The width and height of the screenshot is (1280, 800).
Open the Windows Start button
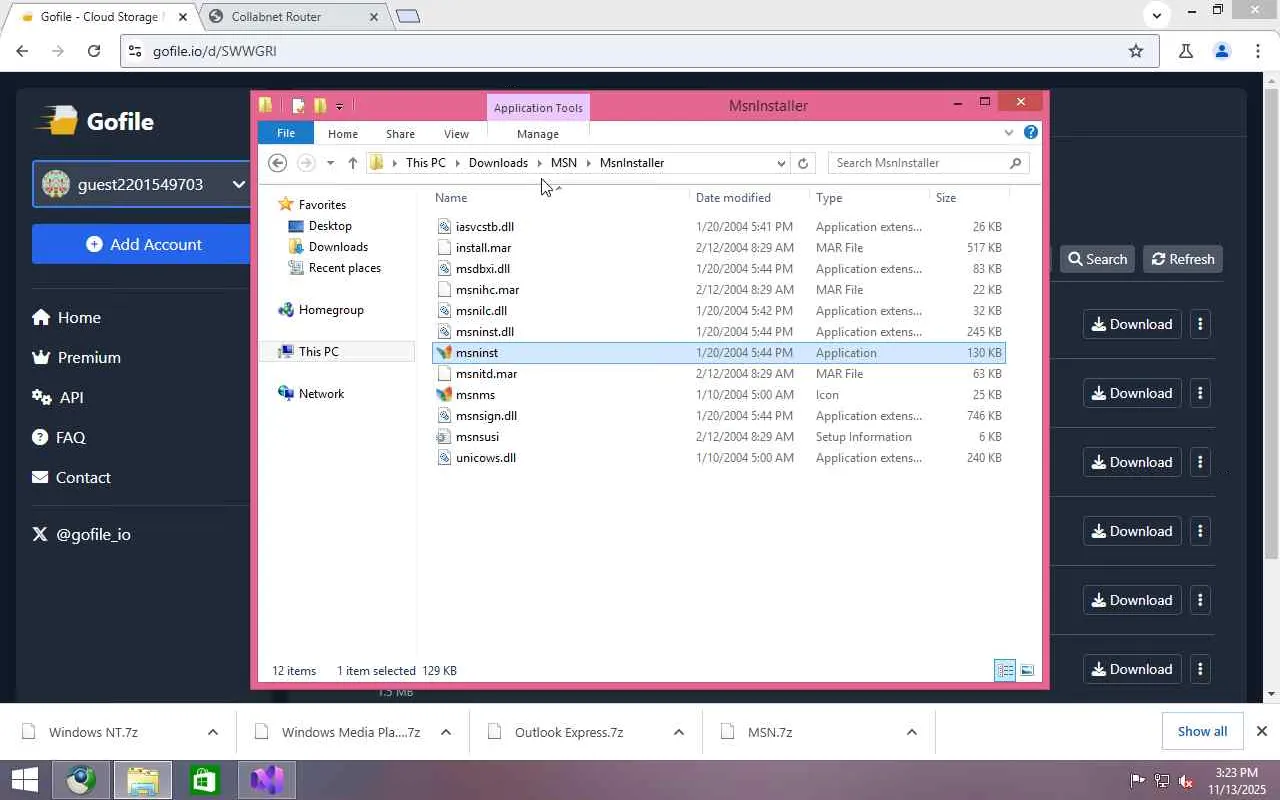[x=25, y=780]
